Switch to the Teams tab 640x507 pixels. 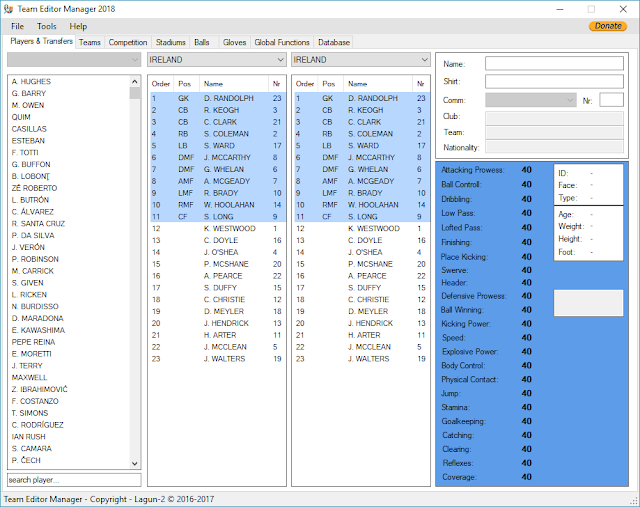pos(89,42)
